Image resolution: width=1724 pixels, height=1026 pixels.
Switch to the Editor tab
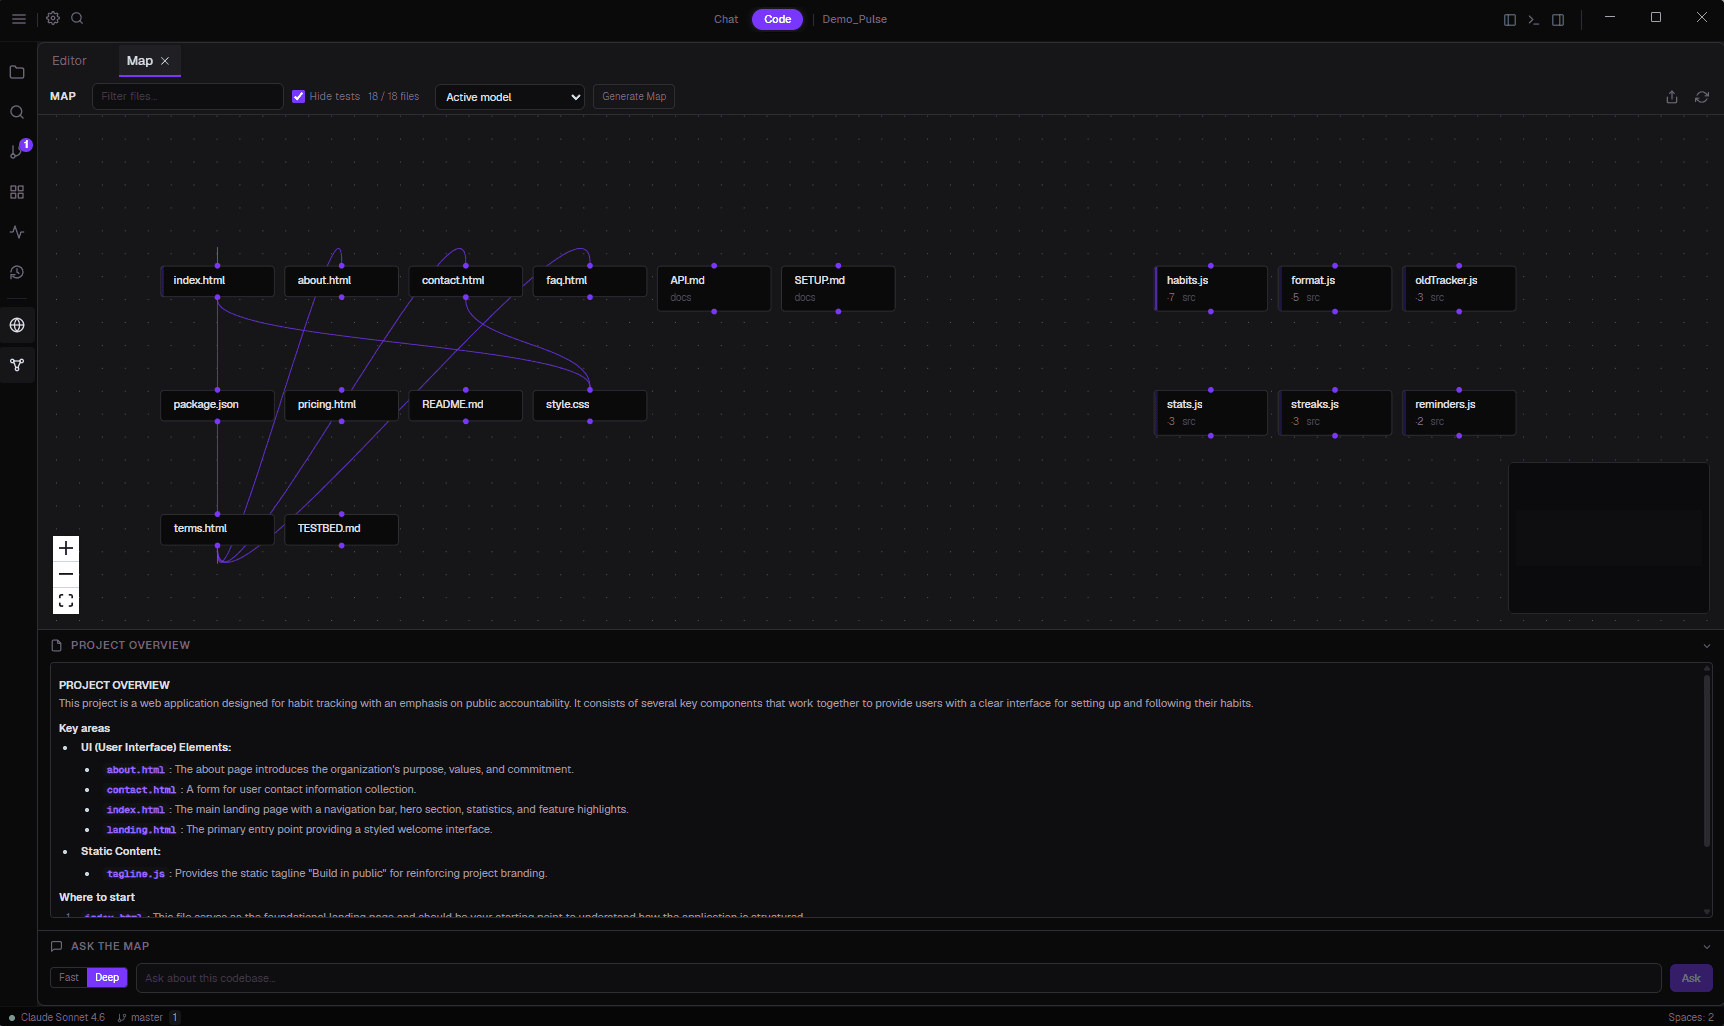tap(69, 61)
